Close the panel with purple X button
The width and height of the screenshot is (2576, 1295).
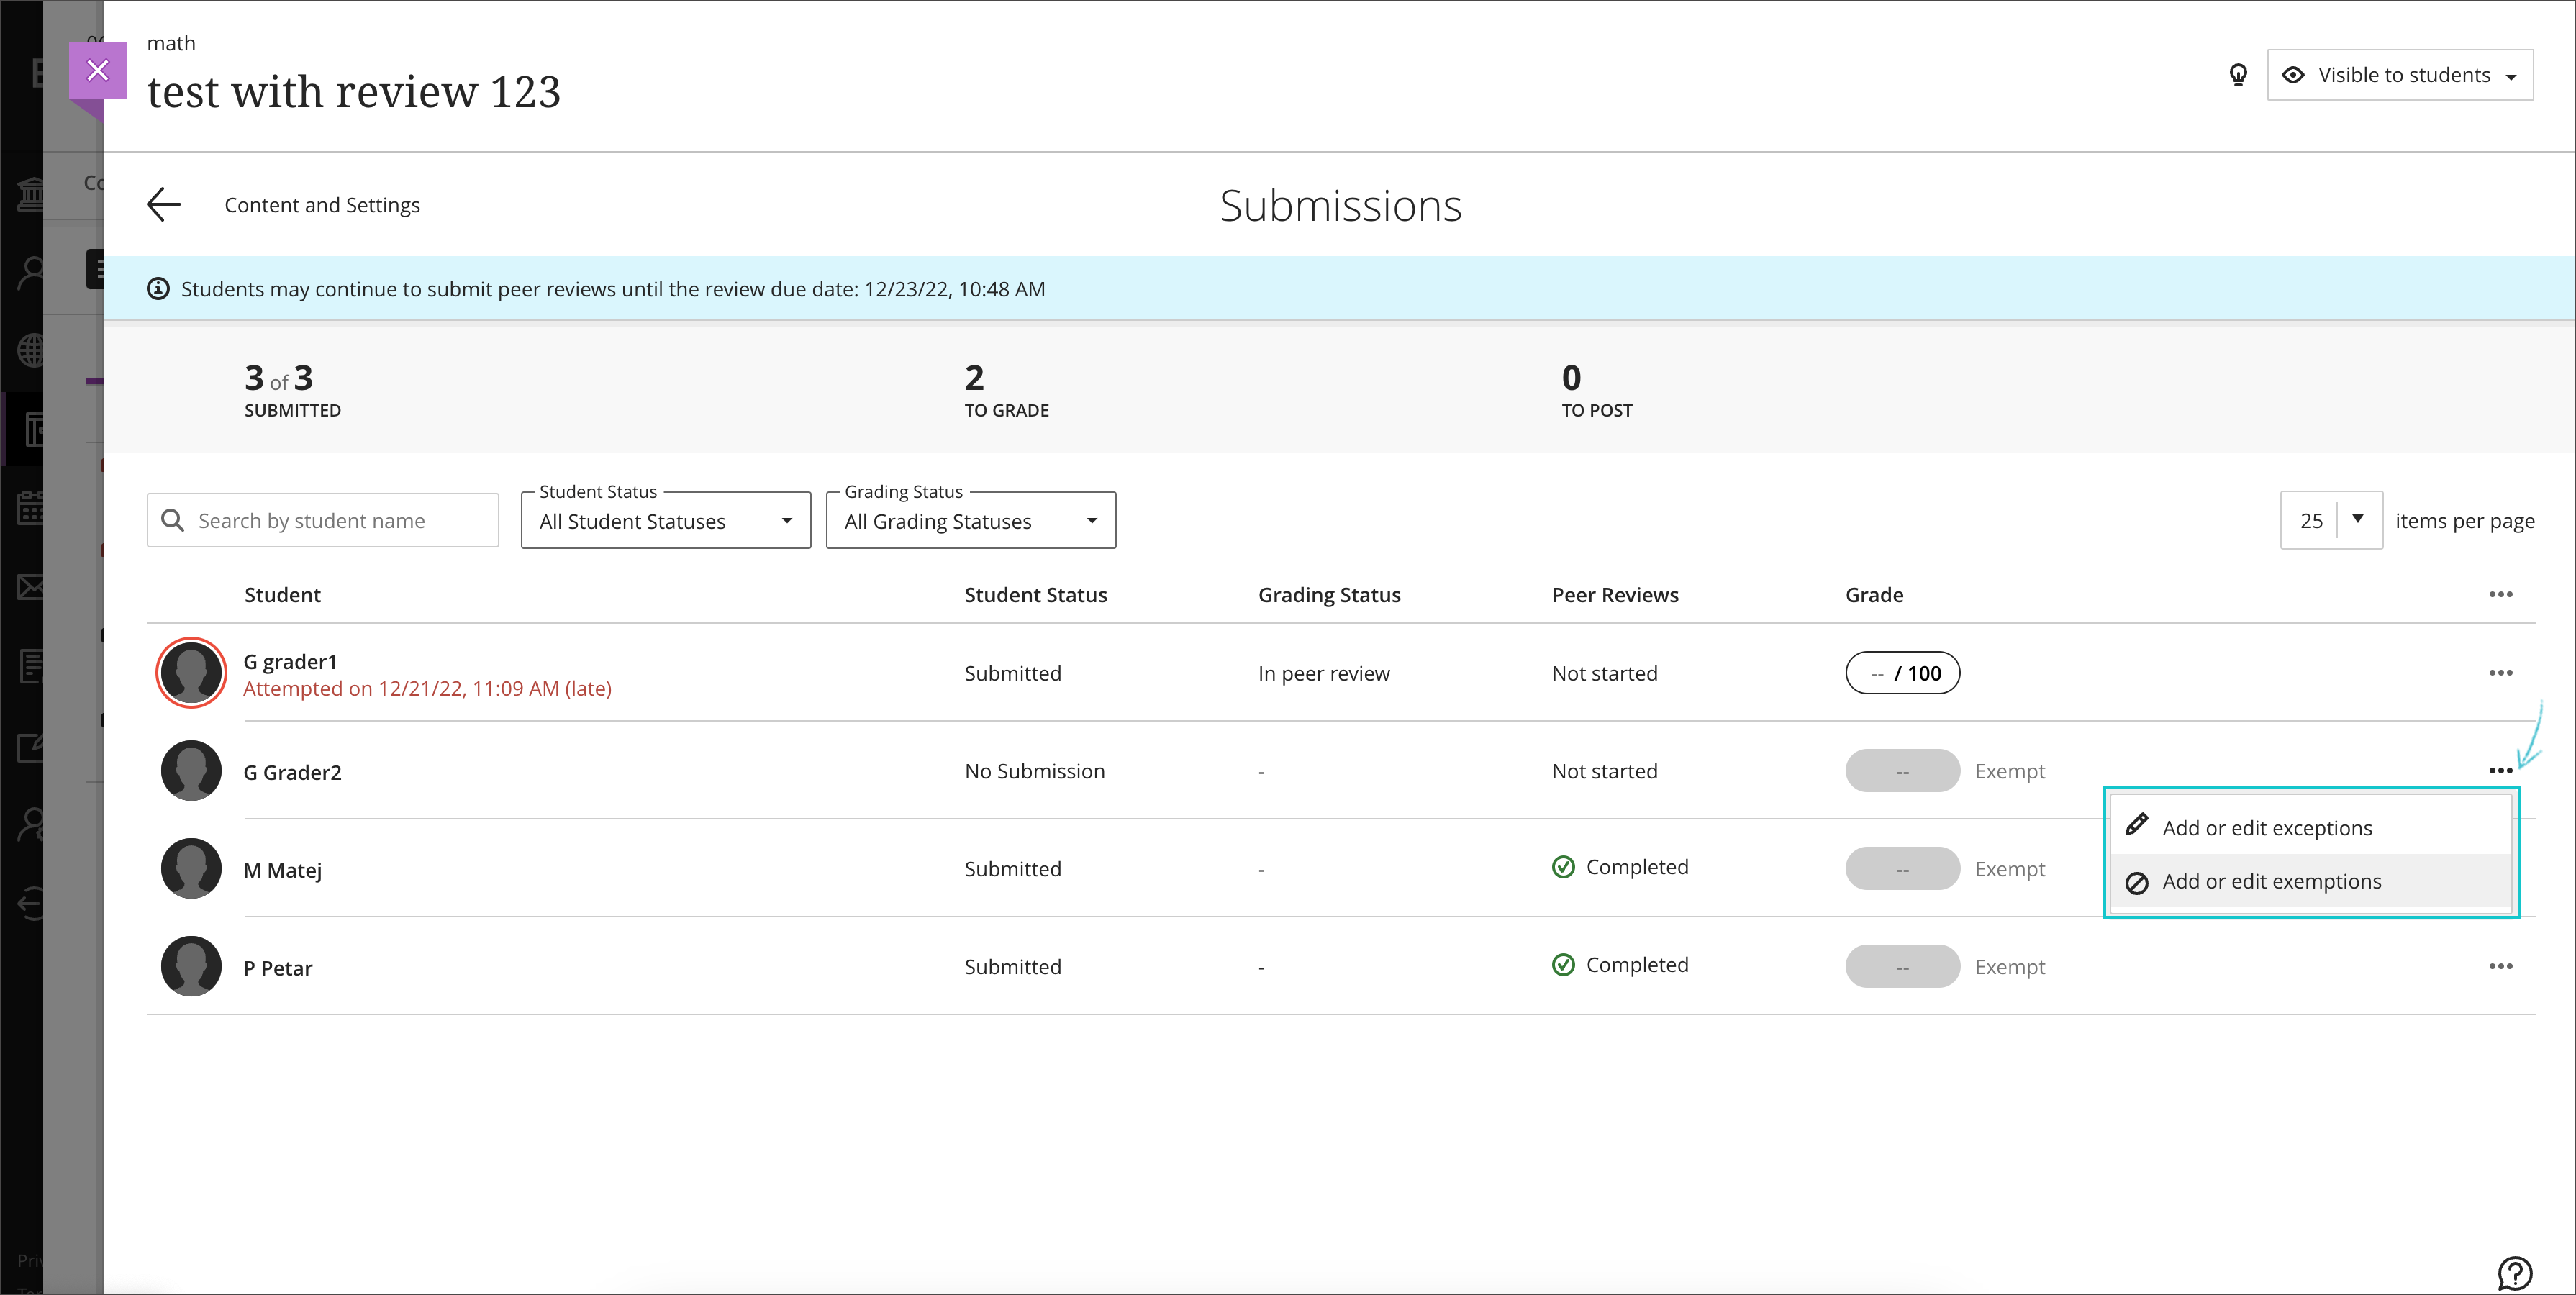click(x=97, y=70)
